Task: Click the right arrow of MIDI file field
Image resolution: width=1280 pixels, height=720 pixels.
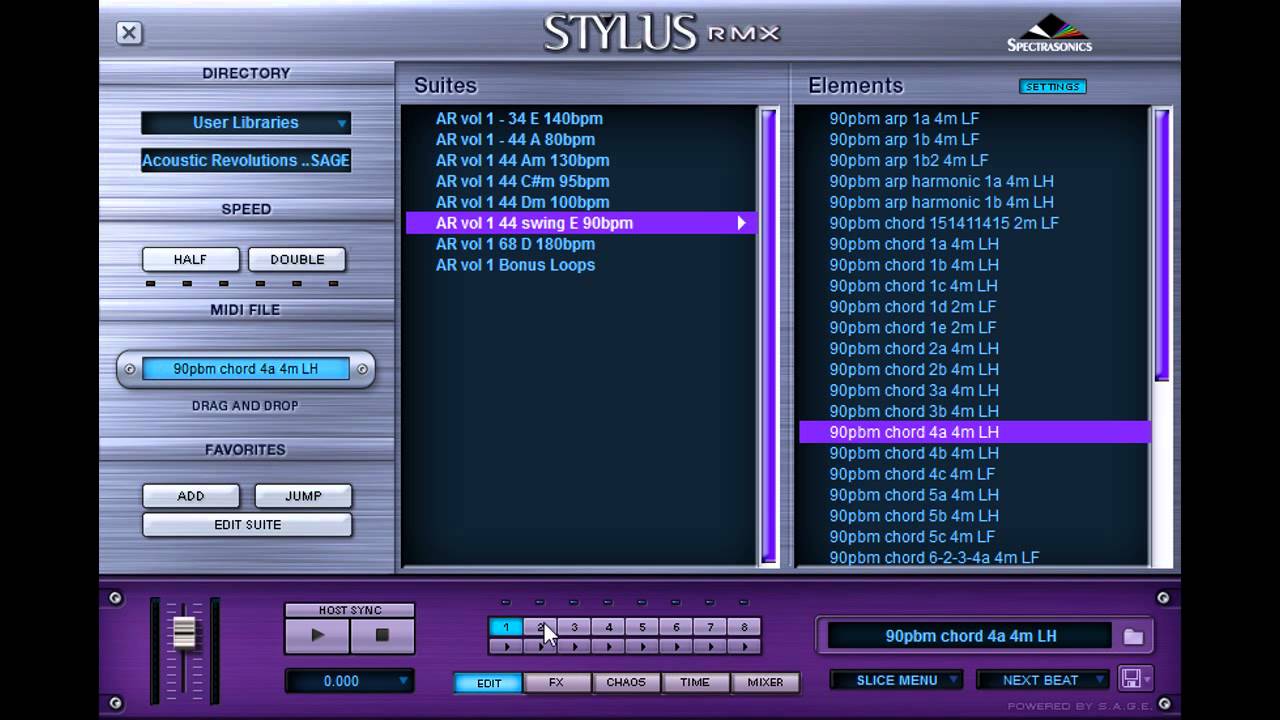Action: tap(362, 369)
